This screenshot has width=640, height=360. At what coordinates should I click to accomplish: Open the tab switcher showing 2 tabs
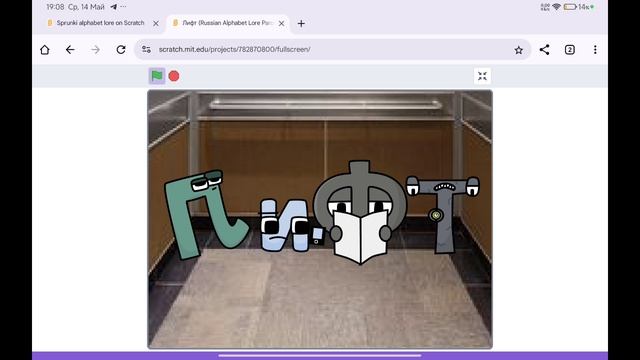coord(570,50)
